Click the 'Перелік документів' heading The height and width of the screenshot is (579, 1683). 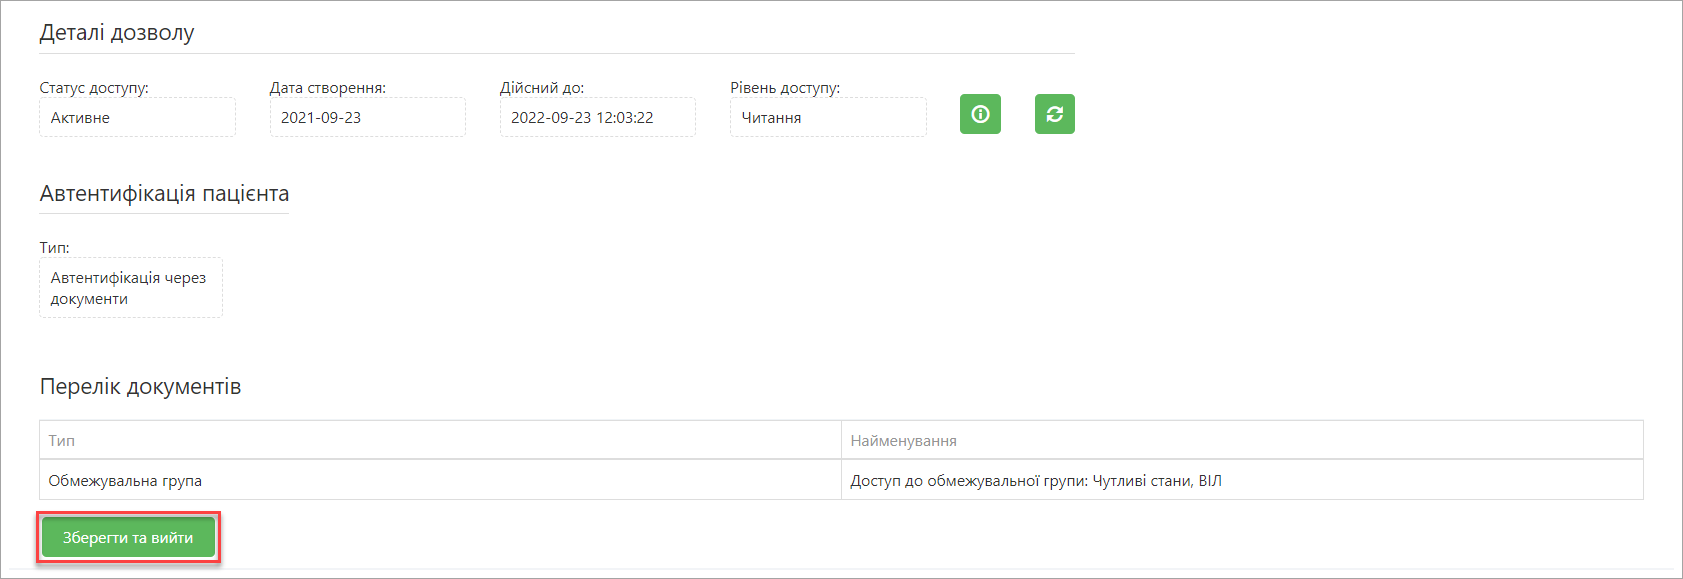pyautogui.click(x=140, y=387)
